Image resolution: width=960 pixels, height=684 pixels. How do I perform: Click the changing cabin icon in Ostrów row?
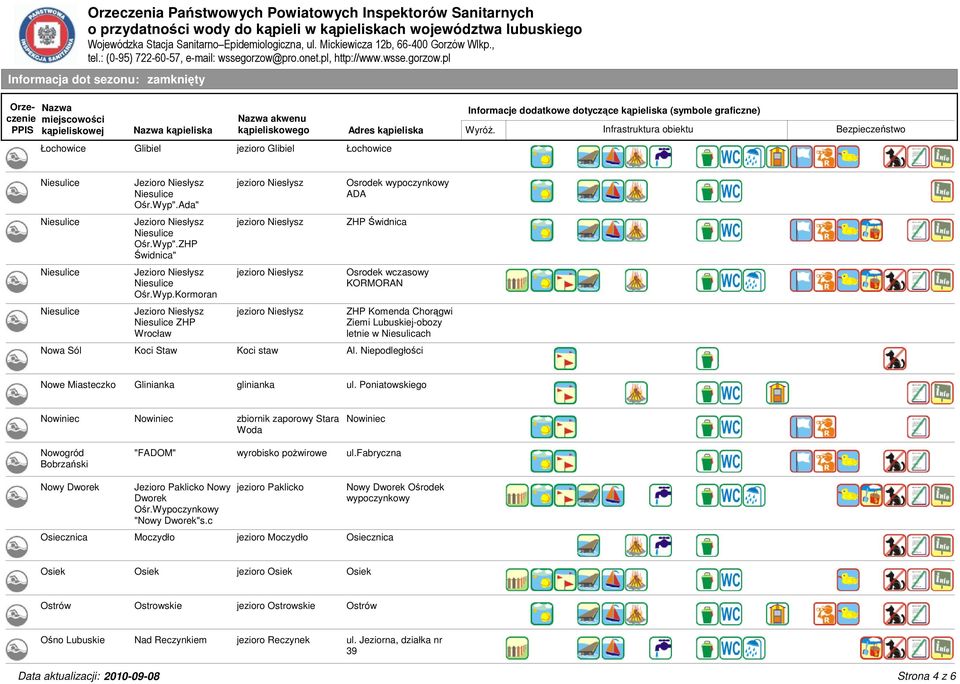[x=778, y=615]
